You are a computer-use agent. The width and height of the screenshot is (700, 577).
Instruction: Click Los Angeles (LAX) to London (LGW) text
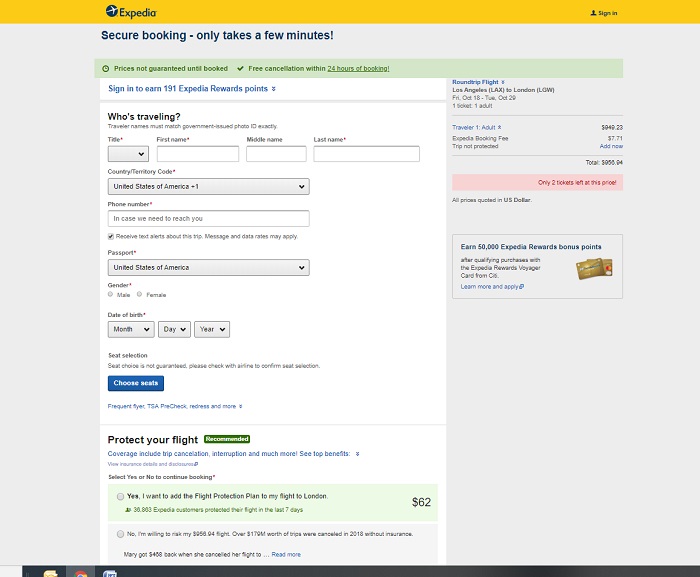tap(503, 90)
